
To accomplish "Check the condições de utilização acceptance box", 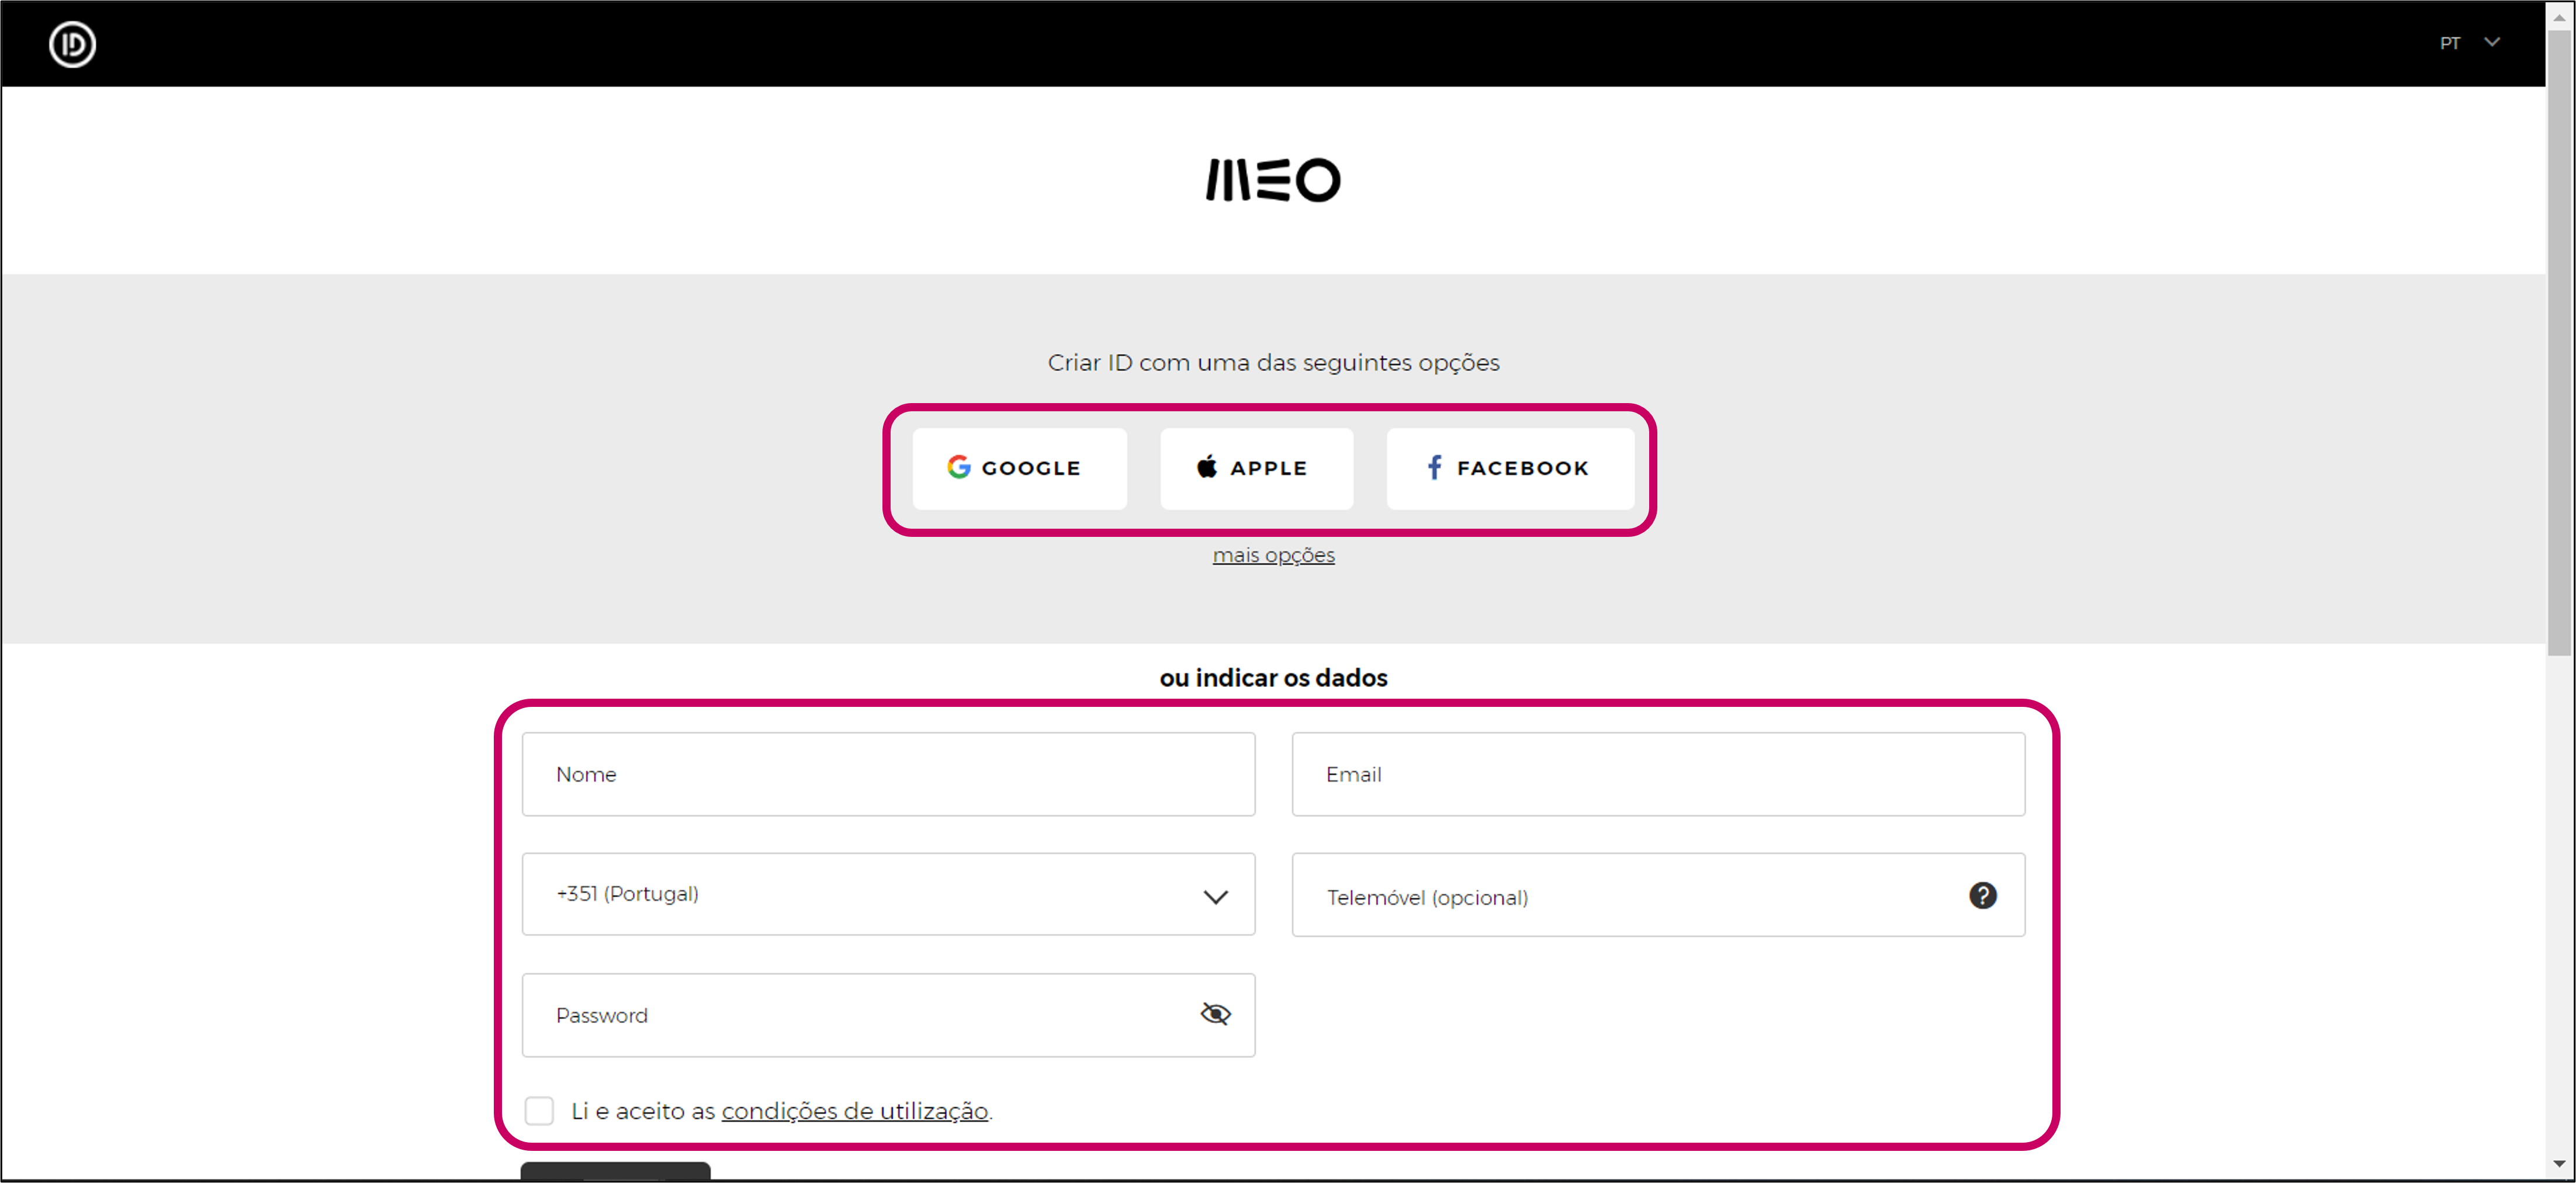I will [x=539, y=1110].
